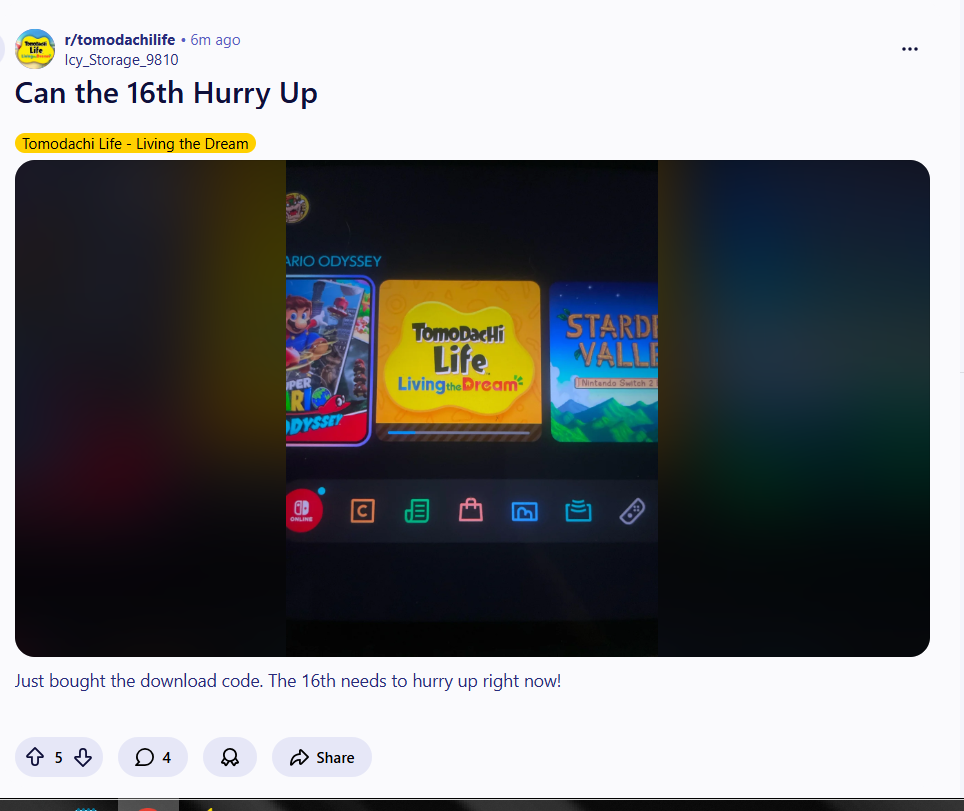The width and height of the screenshot is (964, 811).
Task: Open the r/tomodachilife community link
Action: [120, 40]
